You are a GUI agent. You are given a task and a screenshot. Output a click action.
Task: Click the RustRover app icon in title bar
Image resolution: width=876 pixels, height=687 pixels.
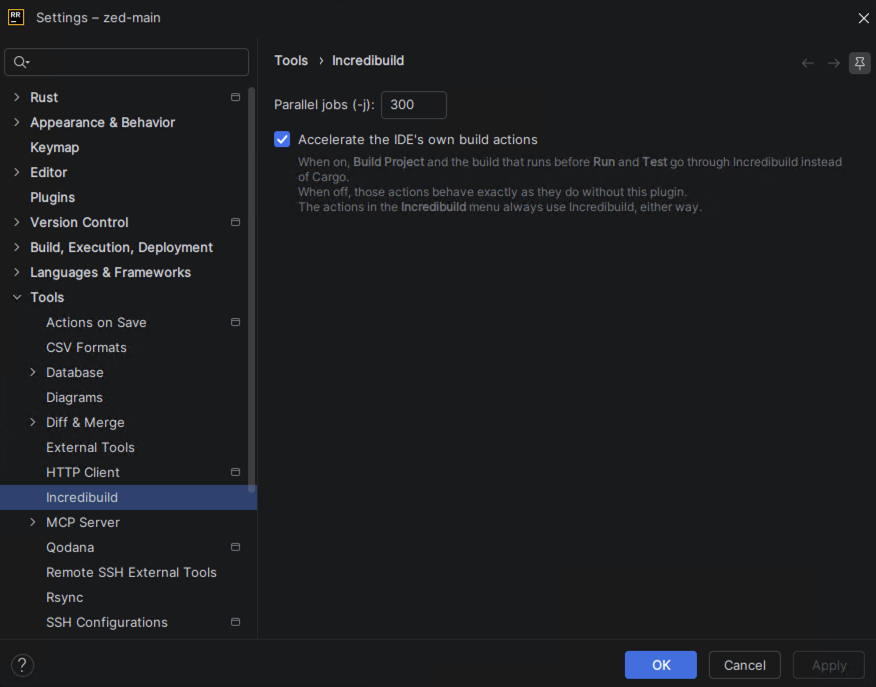[16, 17]
